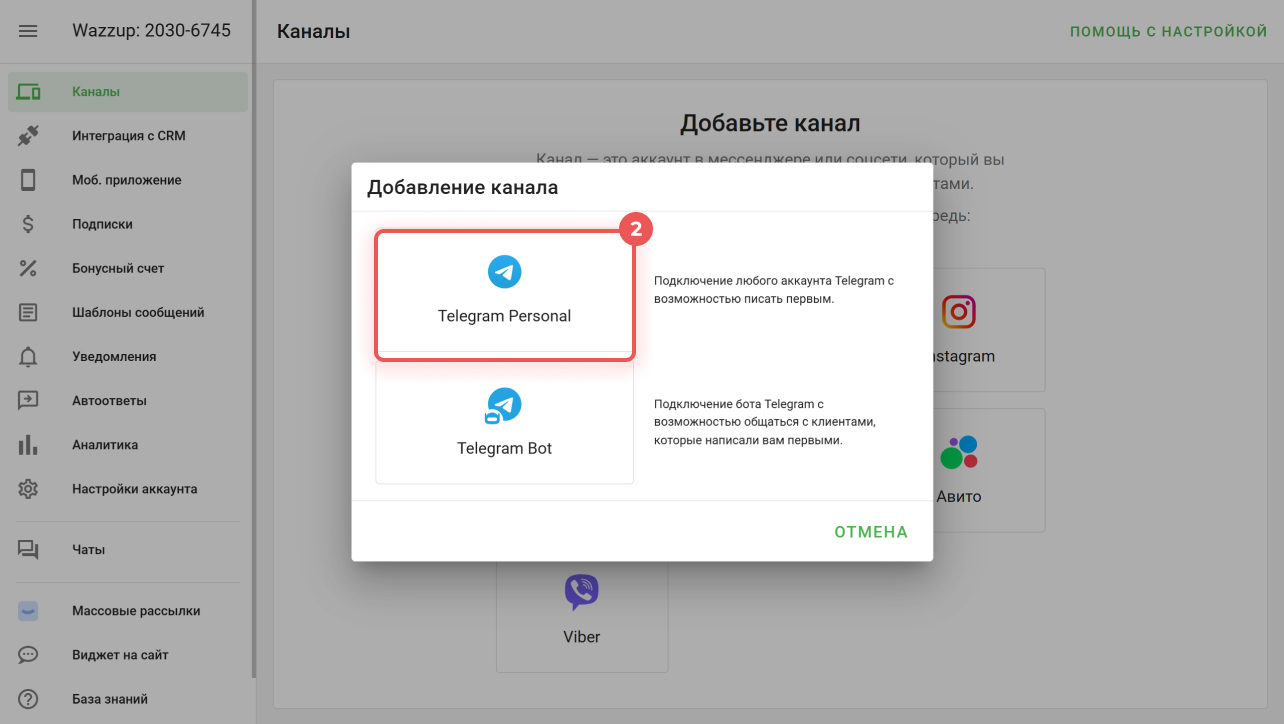Select the Telegram Personal channel option
The image size is (1284, 724).
(504, 294)
